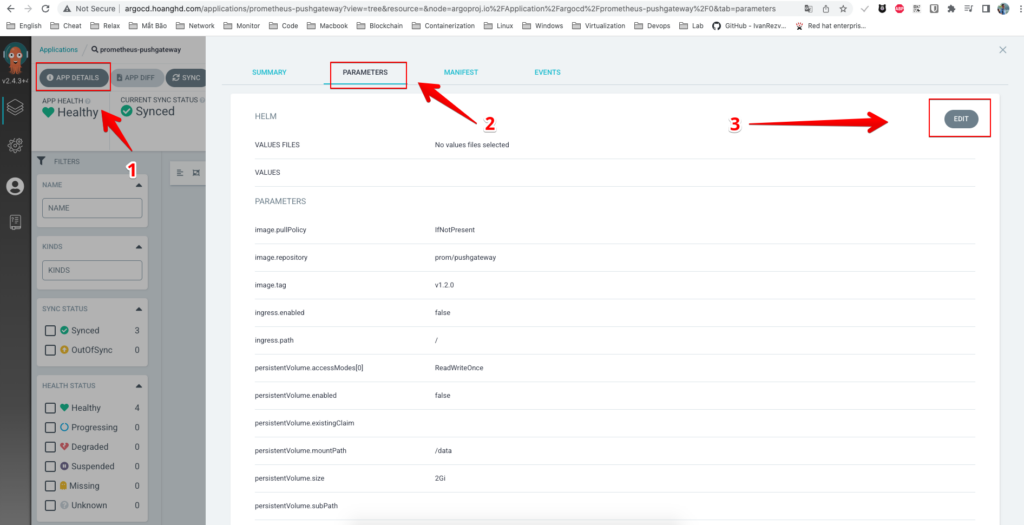The width and height of the screenshot is (1024, 525).
Task: Open the media control playlist icon
Action: (x=968, y=9)
